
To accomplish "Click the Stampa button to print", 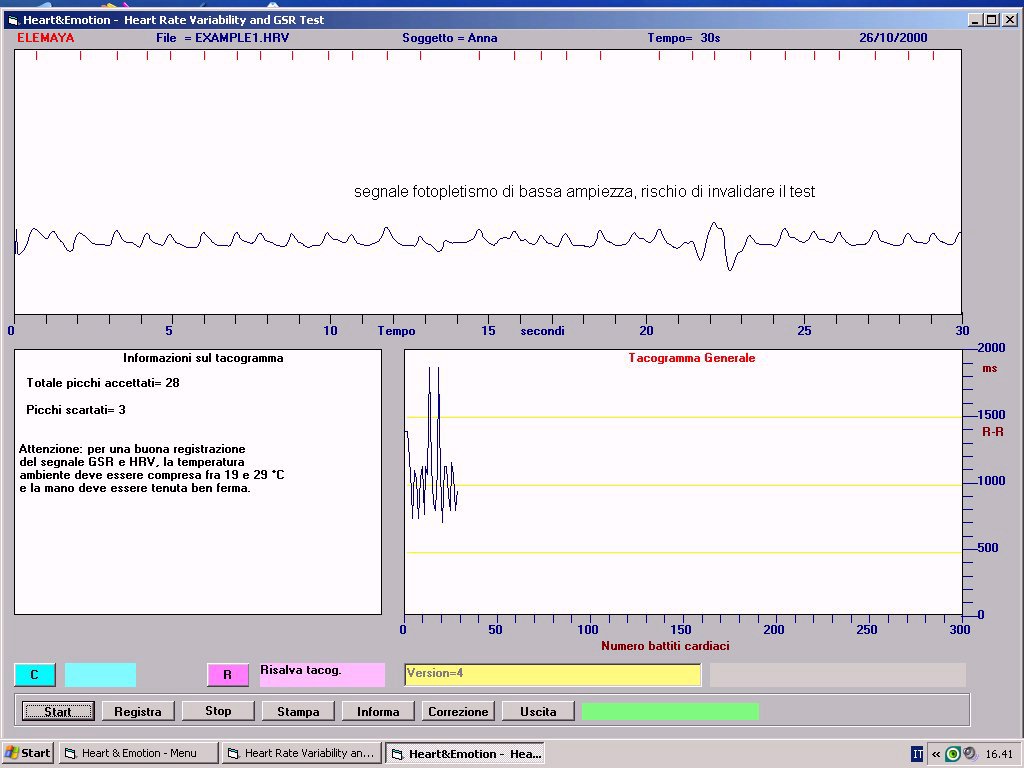I will pyautogui.click(x=298, y=711).
